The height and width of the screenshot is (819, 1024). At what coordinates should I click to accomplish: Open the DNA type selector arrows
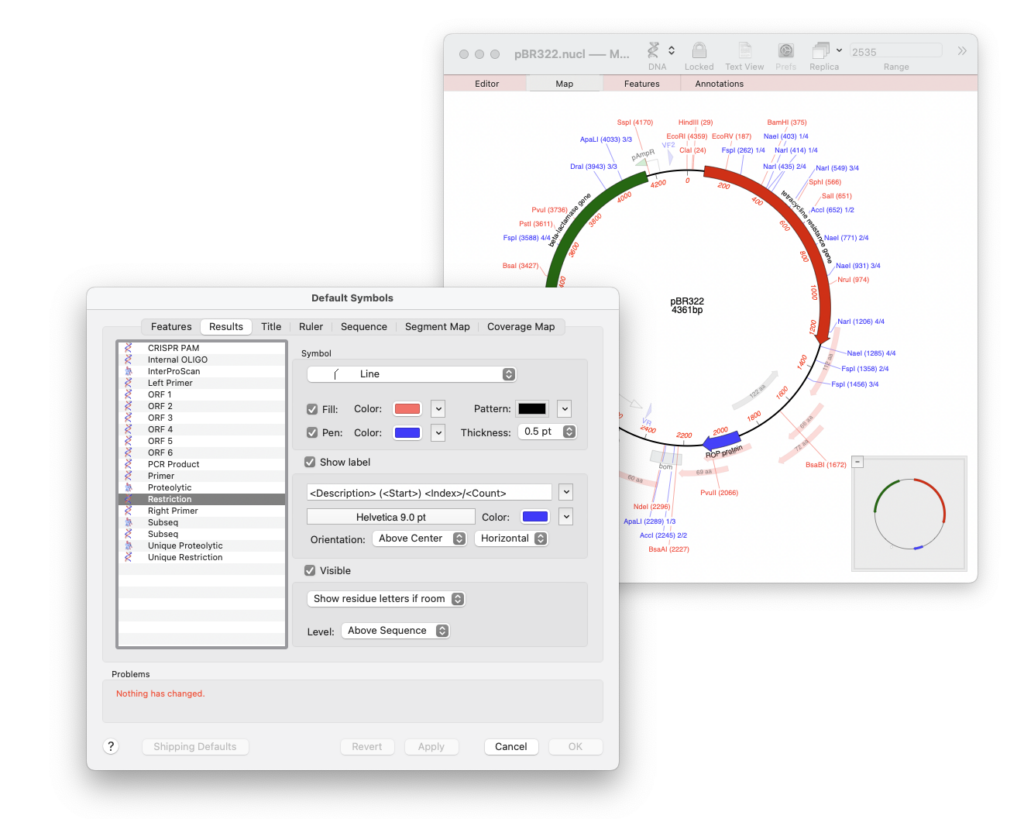671,50
